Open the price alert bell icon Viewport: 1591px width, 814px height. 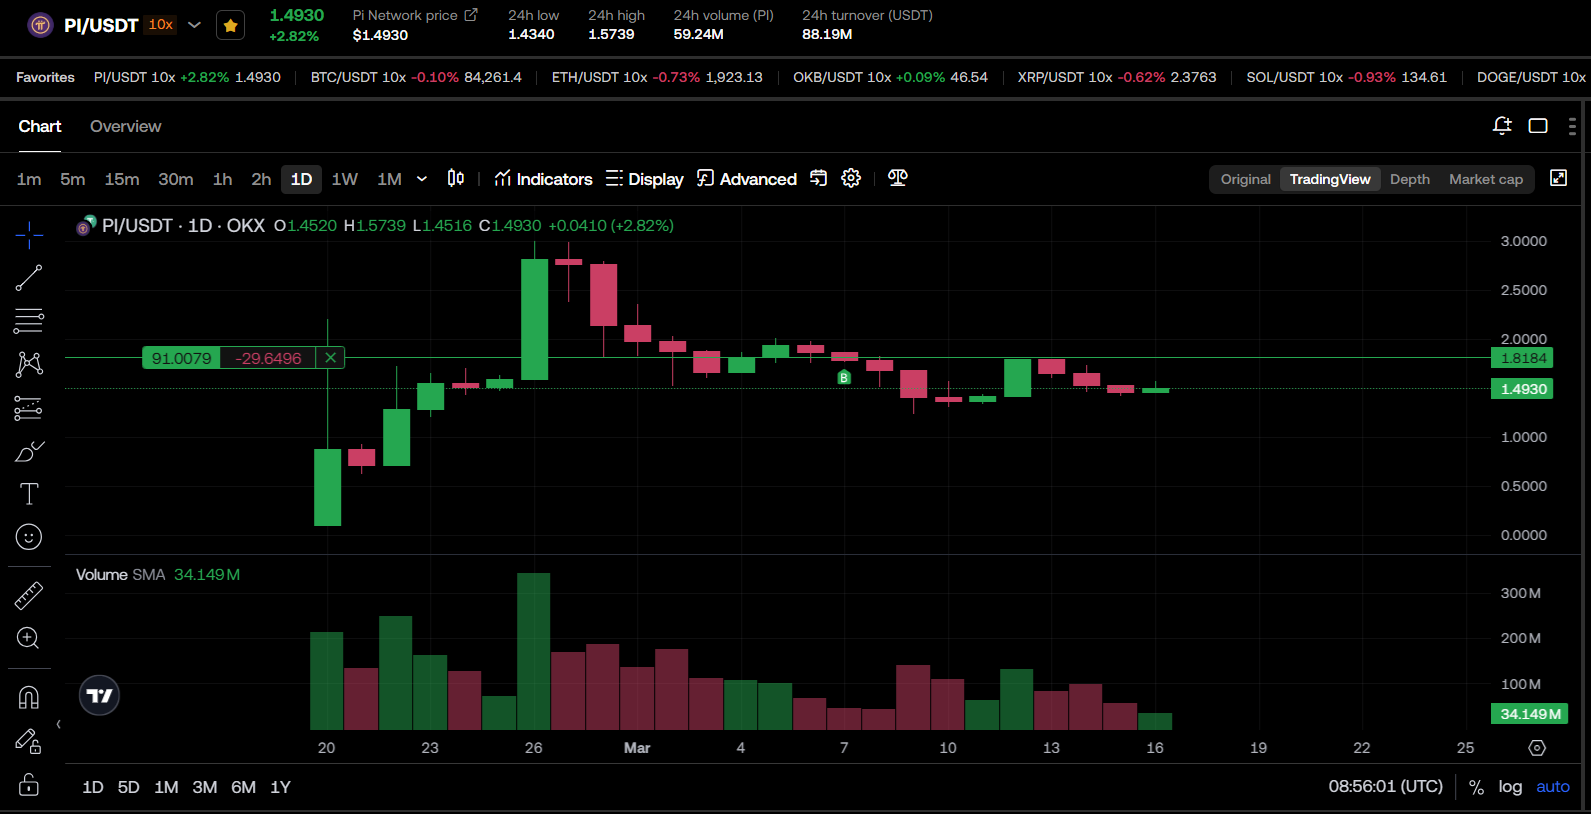click(x=1502, y=126)
